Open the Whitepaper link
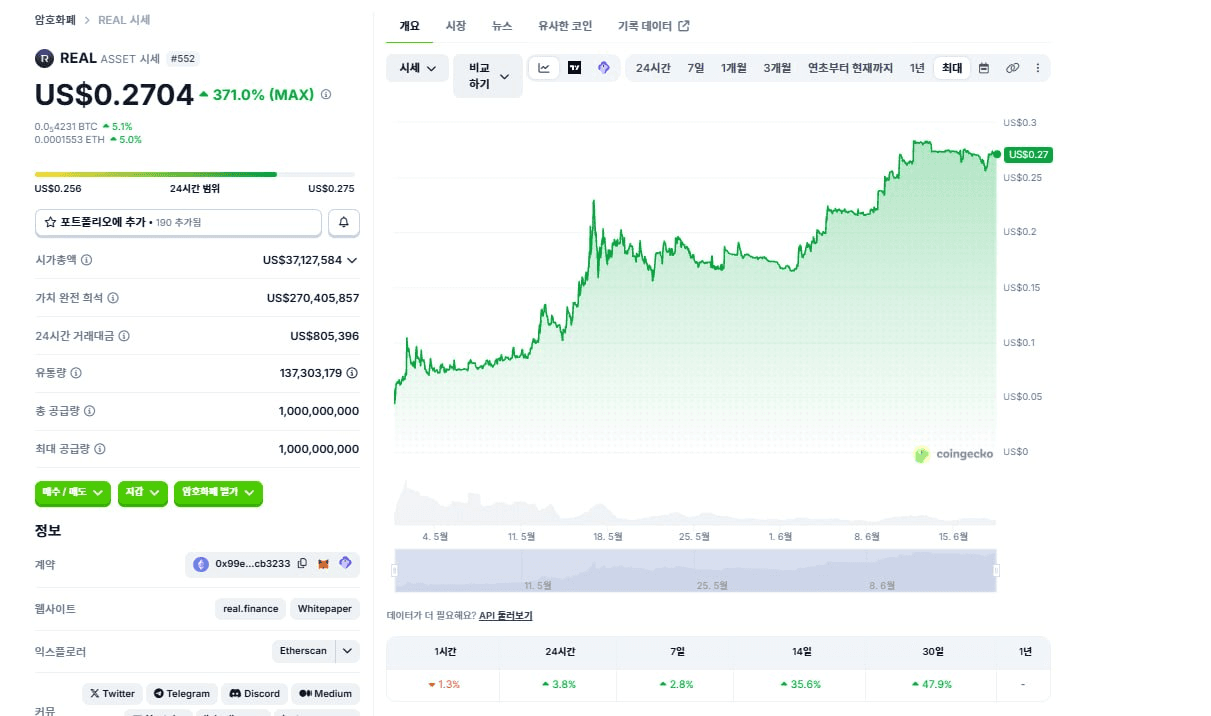1211x716 pixels. [325, 609]
